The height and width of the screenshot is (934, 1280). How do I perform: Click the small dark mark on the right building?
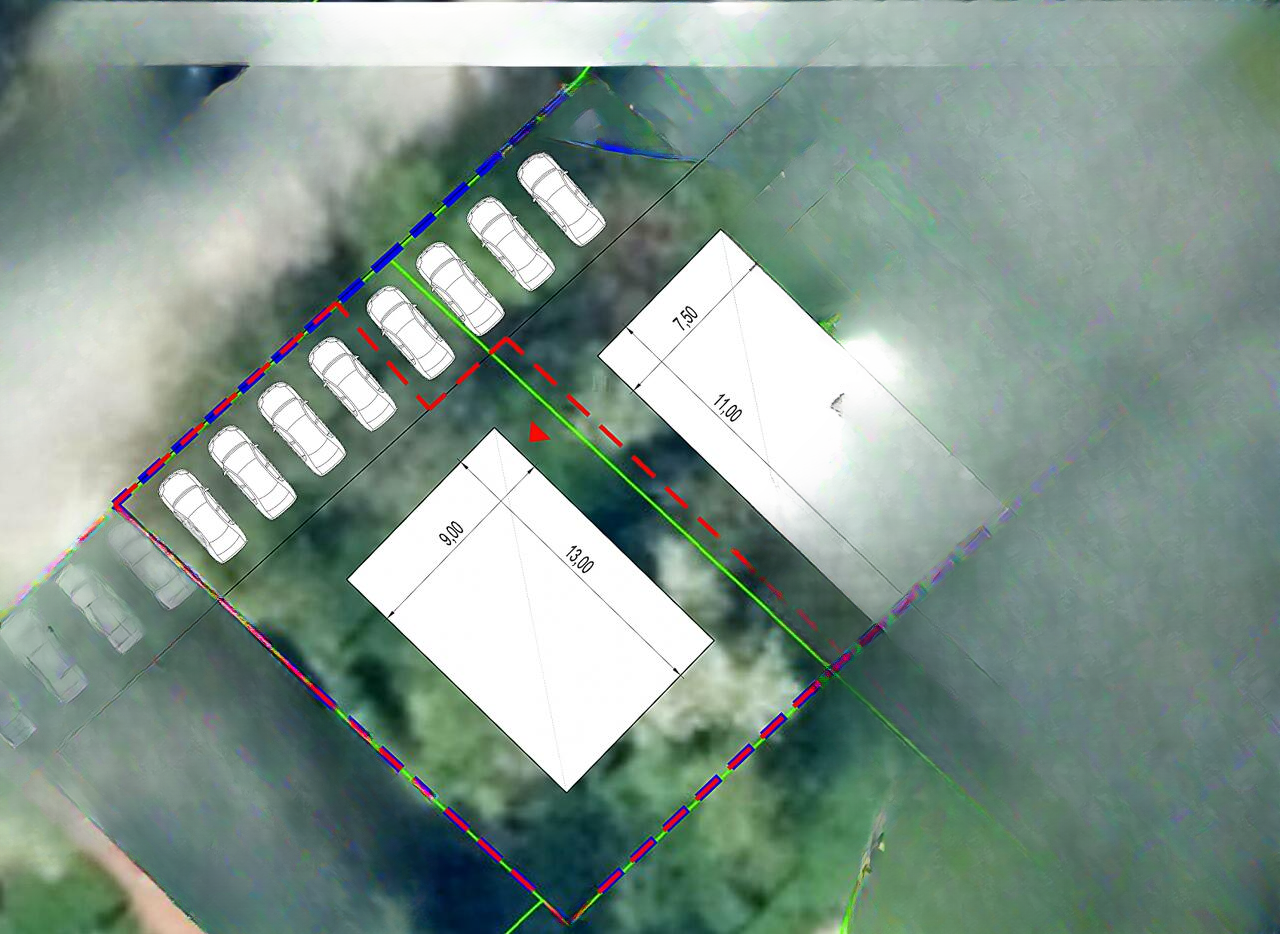point(837,403)
